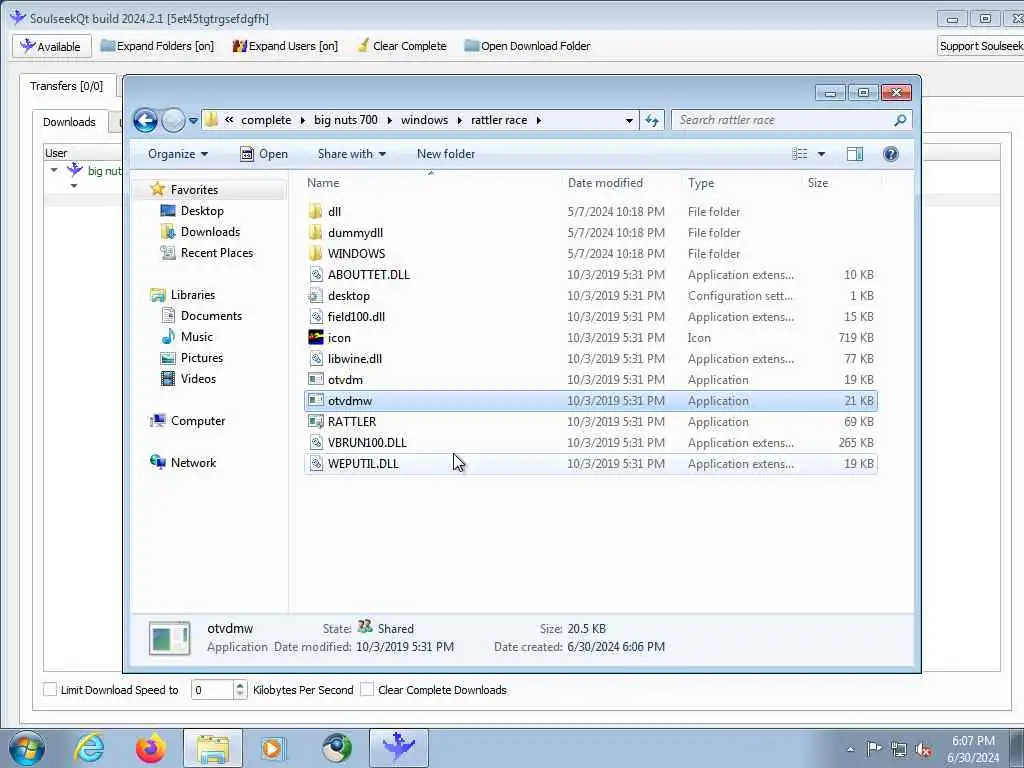Click Clear Complete in Soulseek toolbar
The height and width of the screenshot is (768, 1024).
pos(402,46)
